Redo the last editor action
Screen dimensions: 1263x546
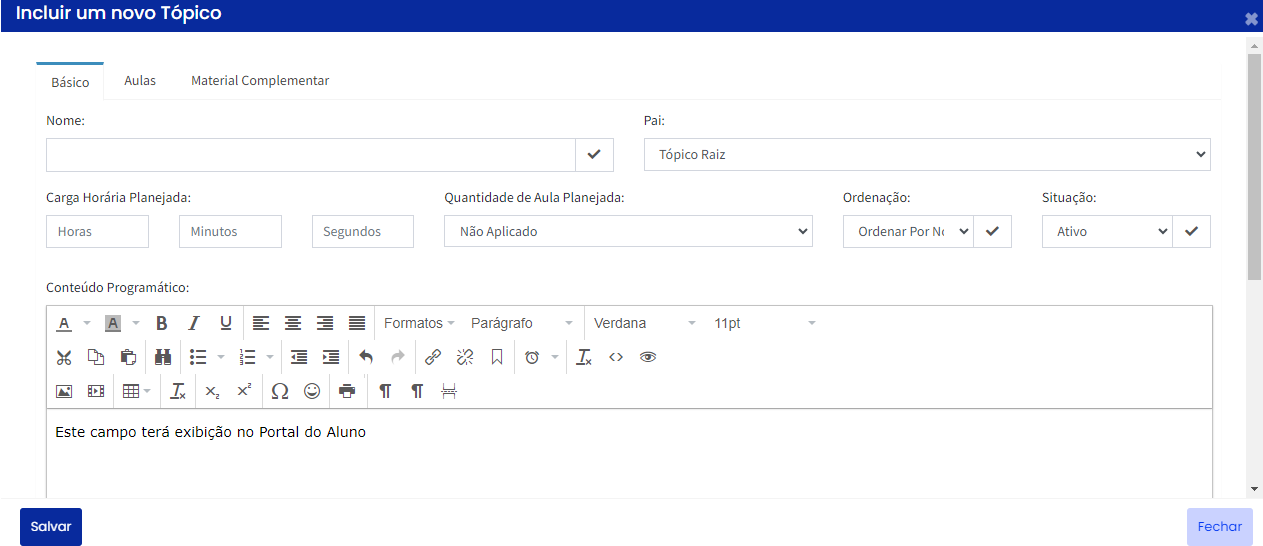pyautogui.click(x=398, y=357)
